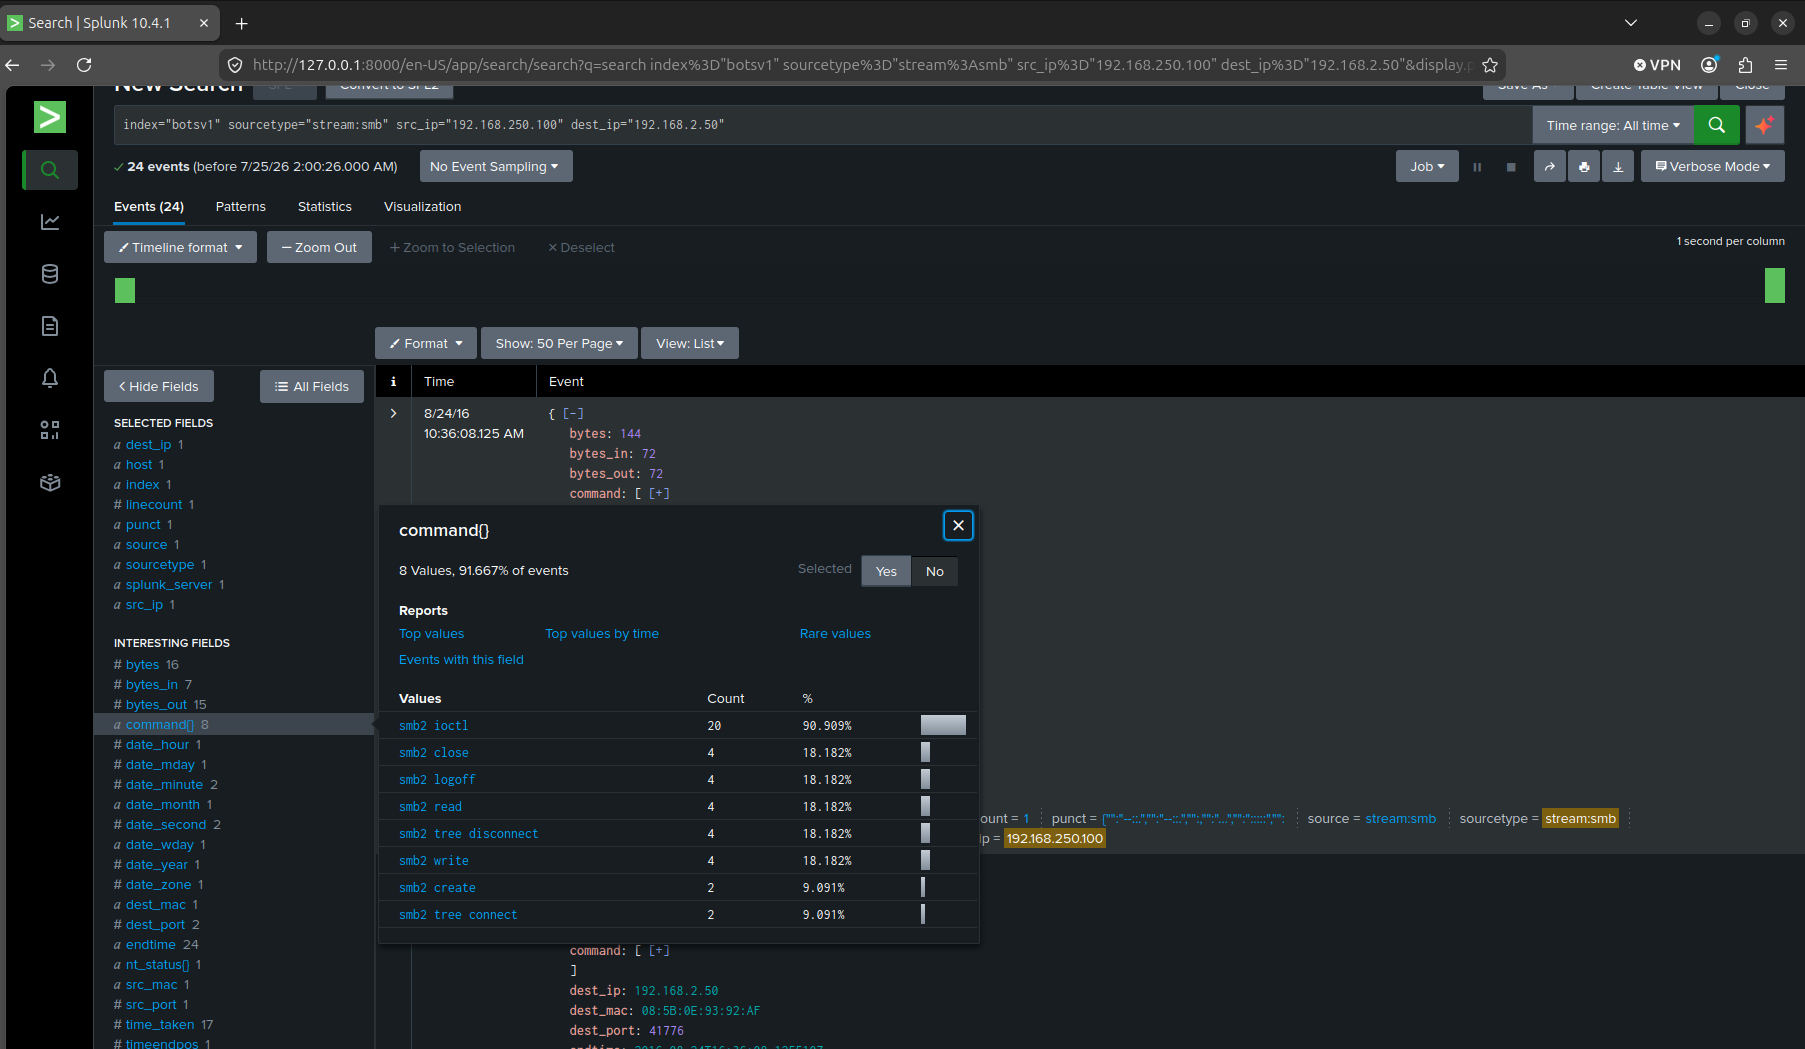
Task: Click Events with this field link
Action: (461, 660)
